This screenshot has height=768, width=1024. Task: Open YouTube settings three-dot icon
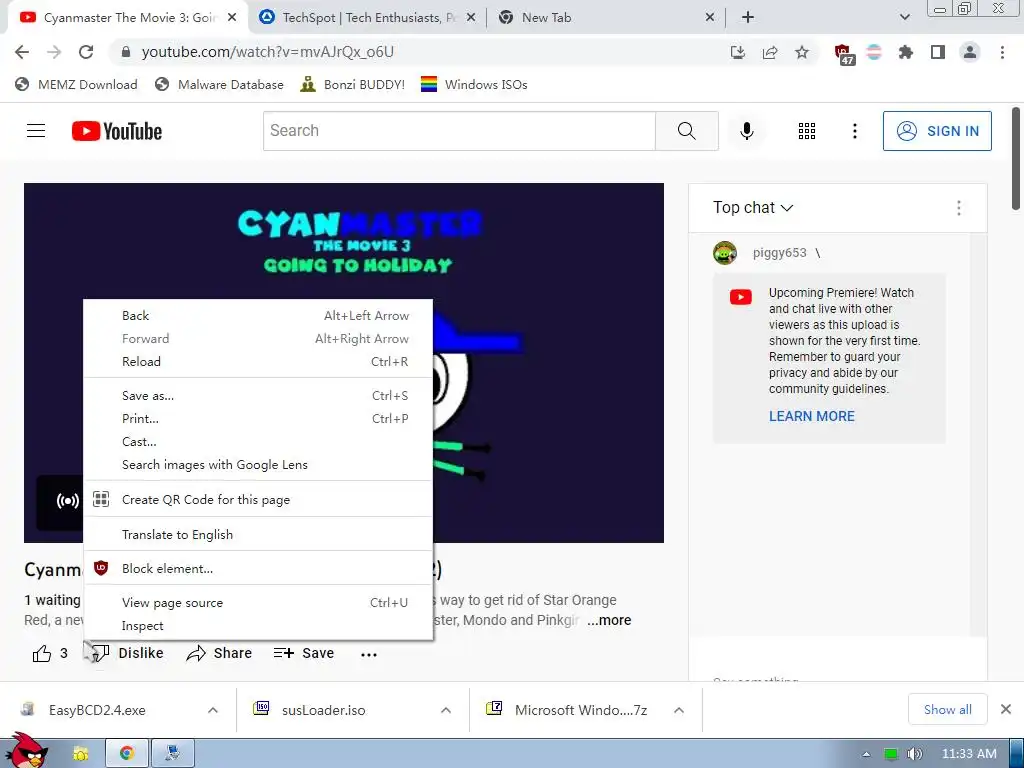click(x=854, y=131)
